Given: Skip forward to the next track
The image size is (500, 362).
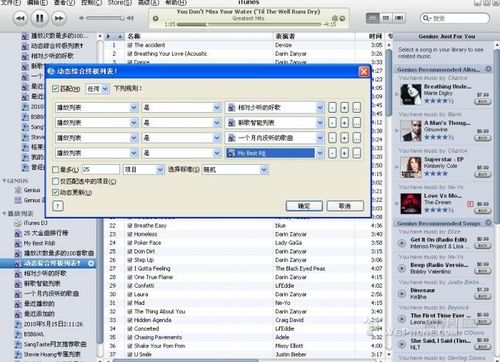Looking at the screenshot, I should [59, 18].
